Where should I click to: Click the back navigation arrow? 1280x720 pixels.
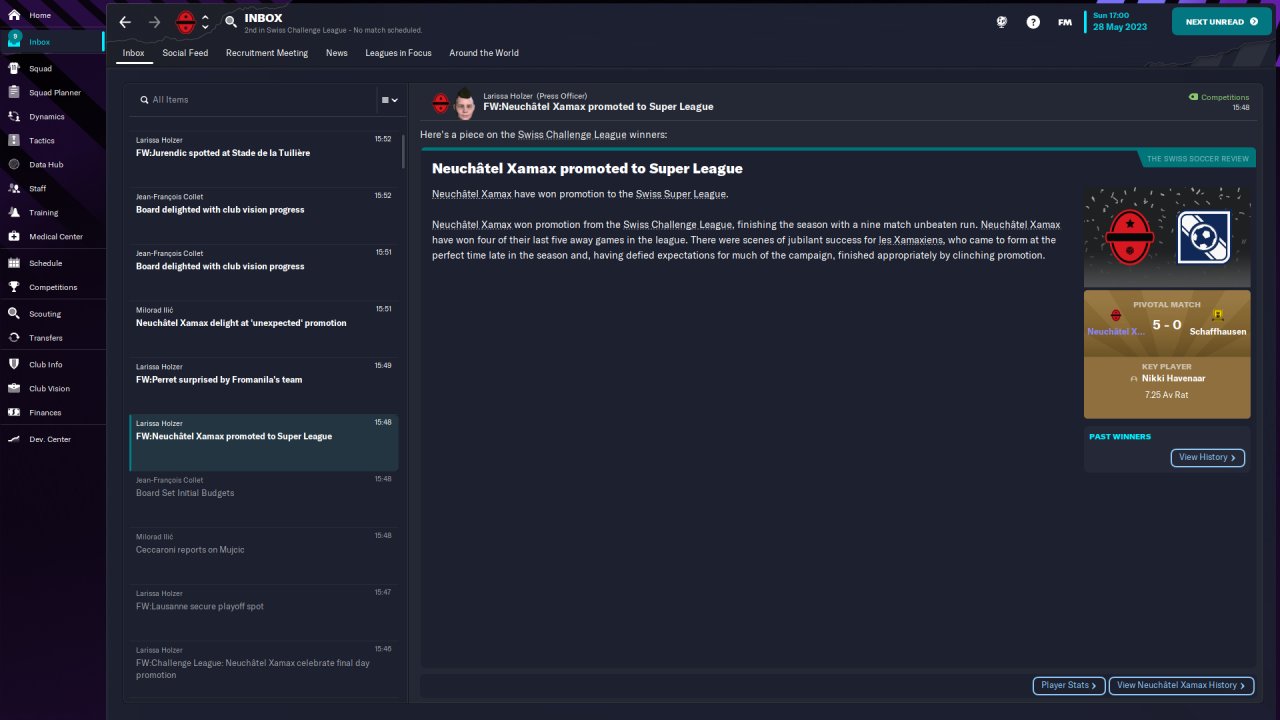pyautogui.click(x=125, y=22)
